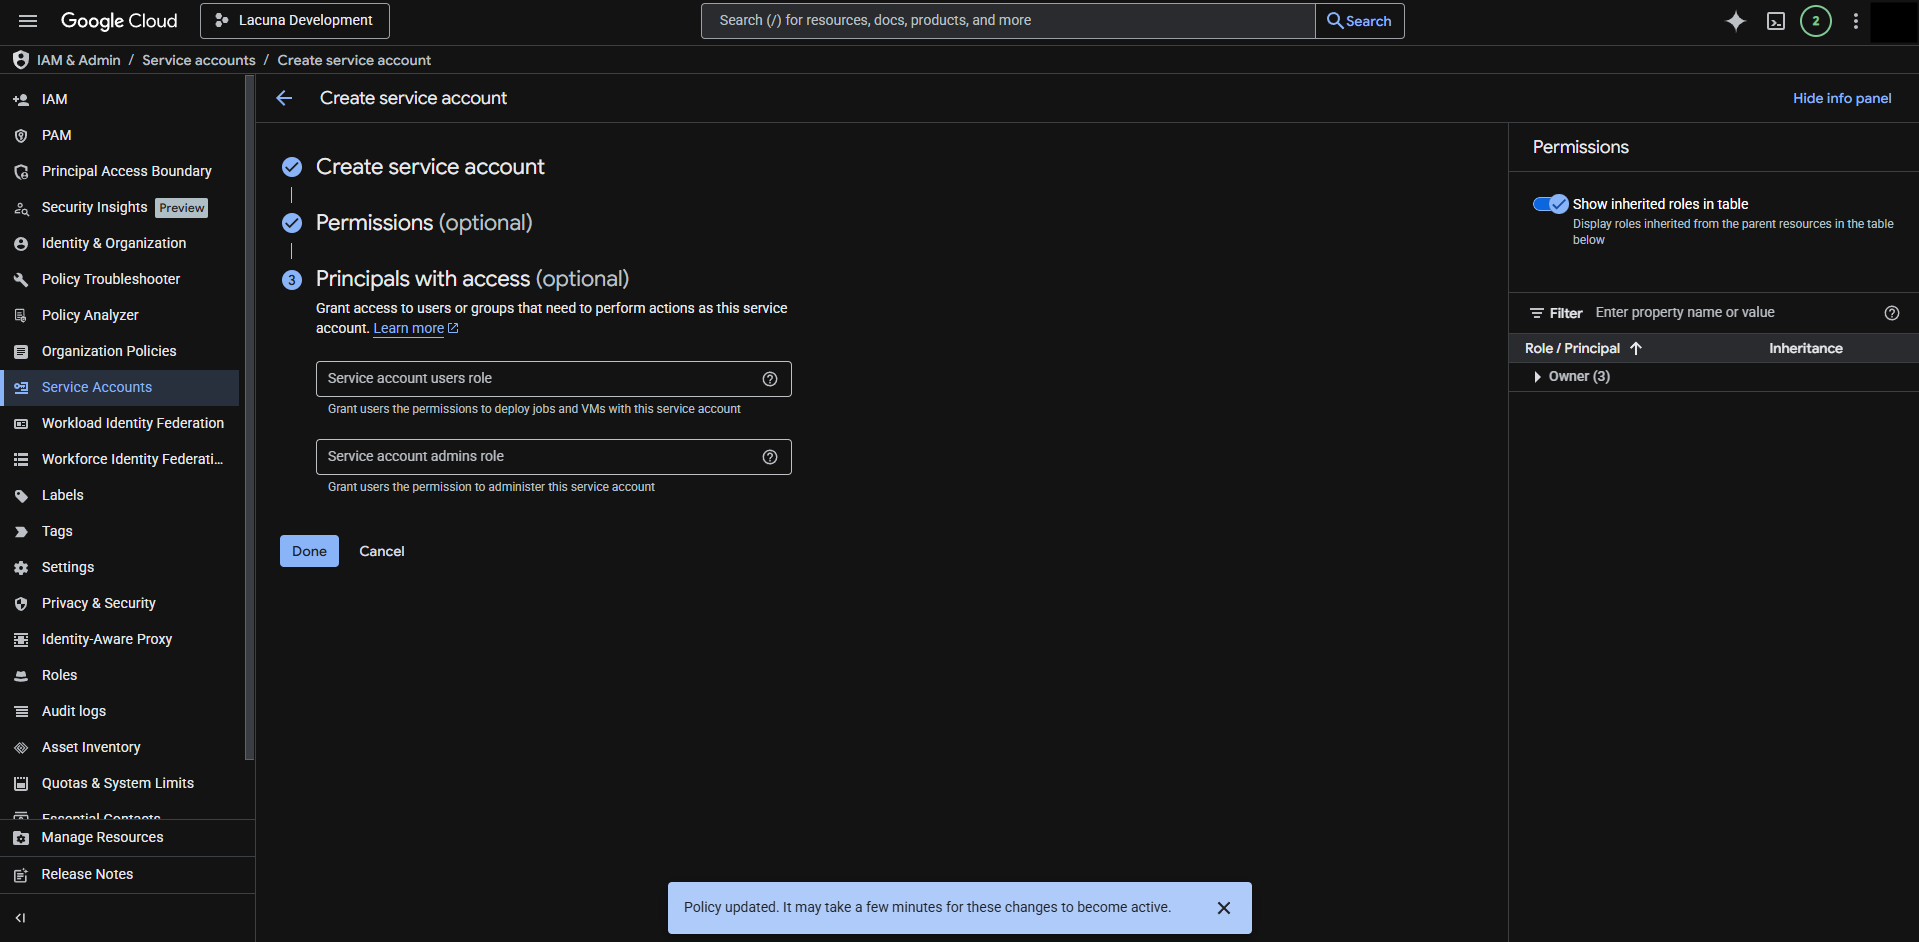Open the Gemini AI assistant sparkle icon

tap(1735, 21)
